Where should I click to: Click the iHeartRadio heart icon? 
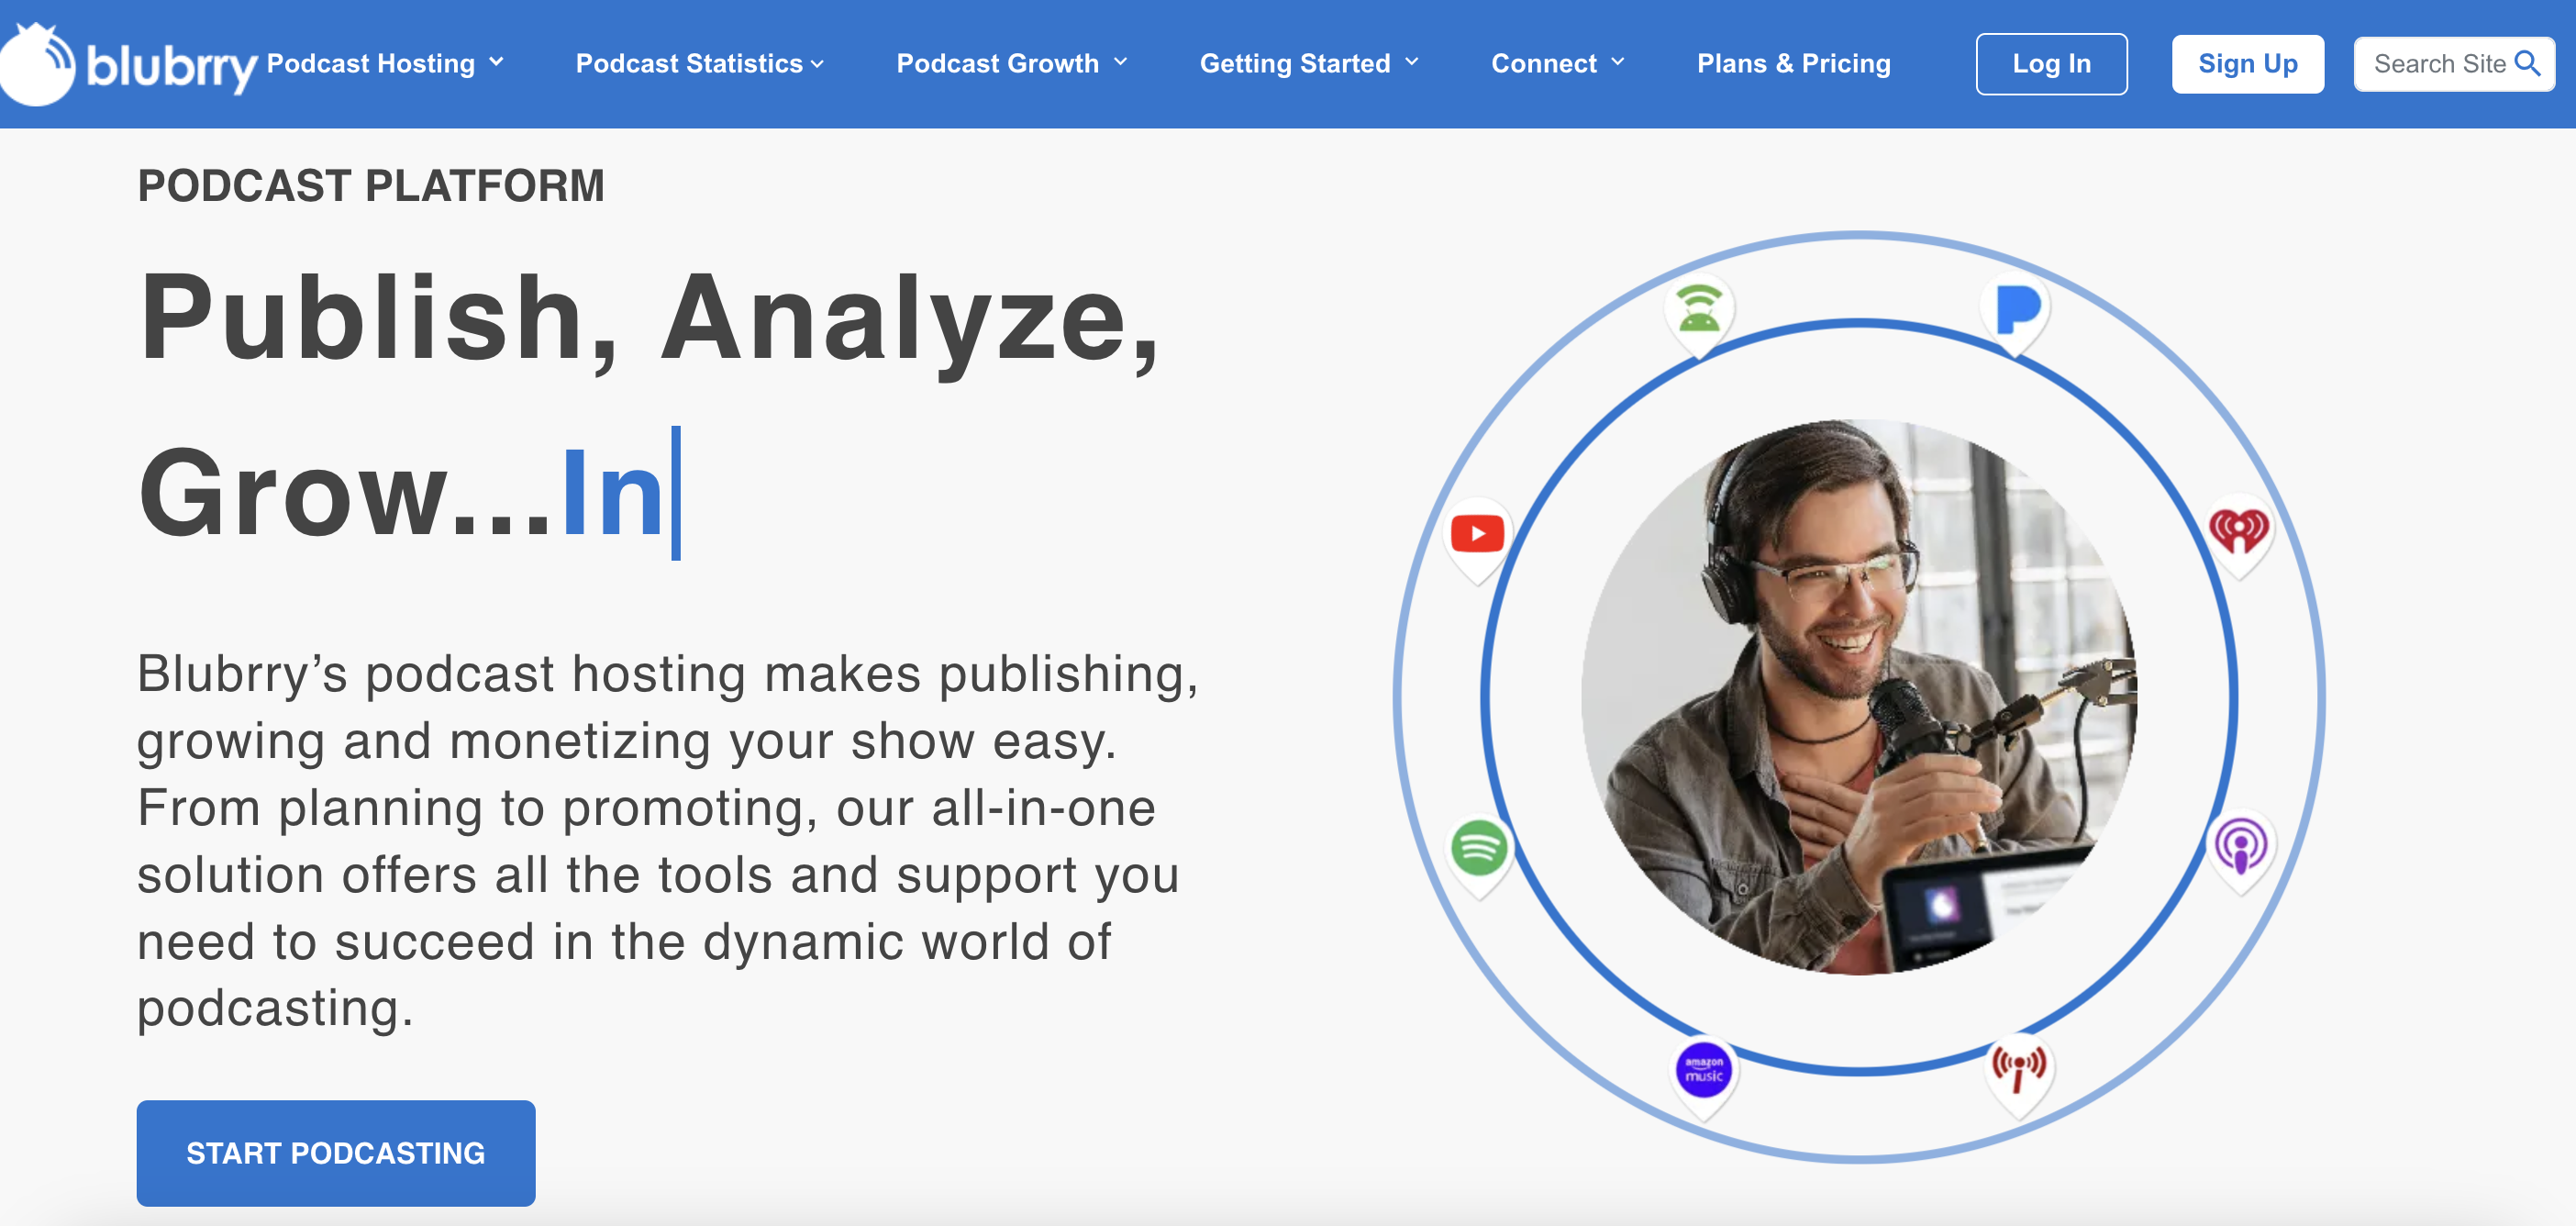pos(2238,530)
